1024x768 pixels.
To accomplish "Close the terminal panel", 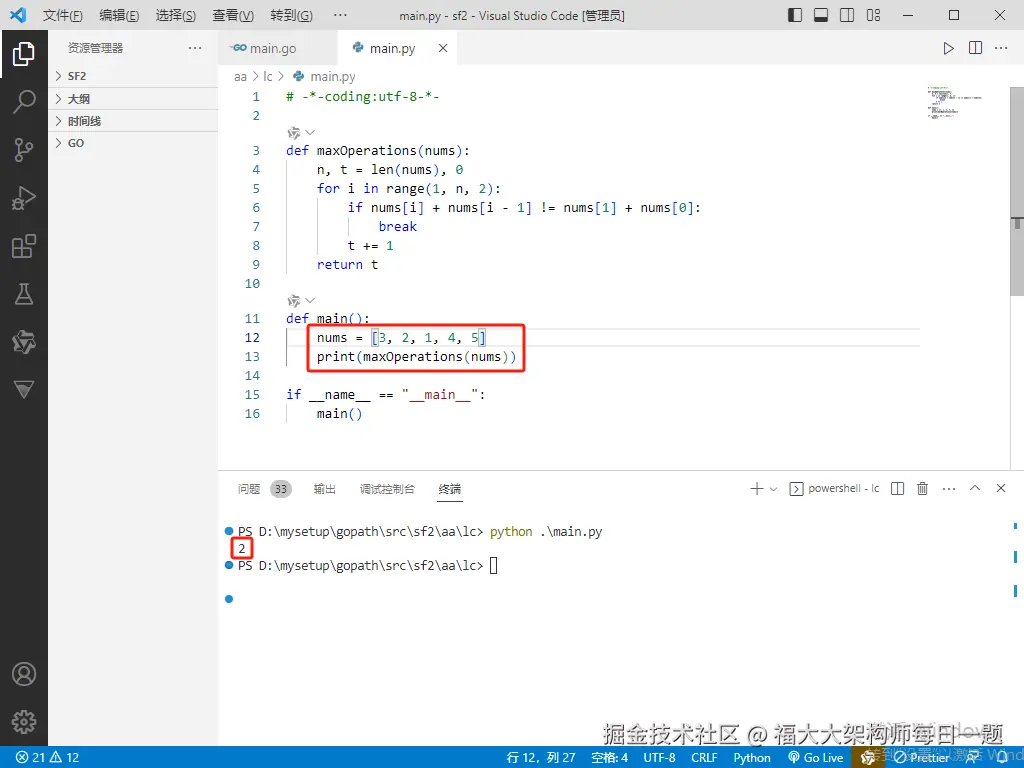I will tap(1000, 488).
